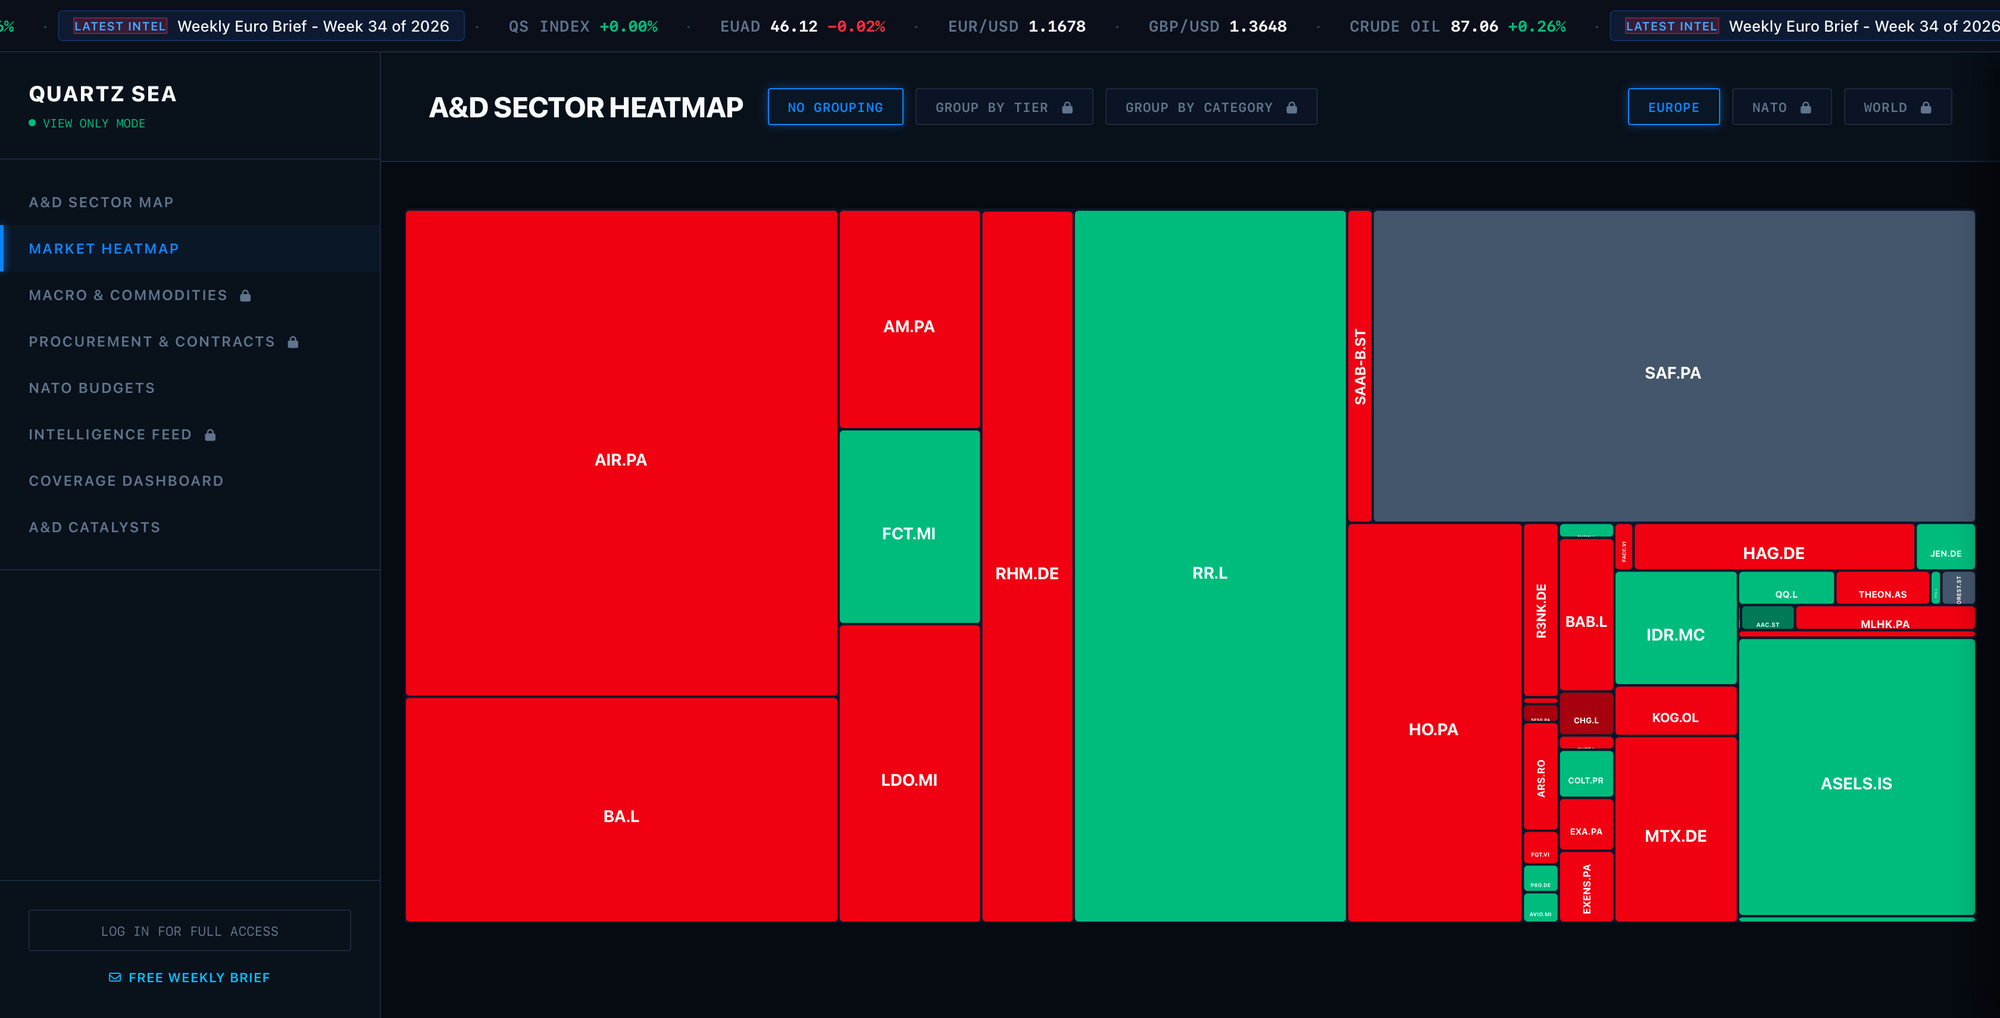This screenshot has height=1018, width=2000.
Task: Select the small gray OREST.ST tile
Action: [x=1959, y=588]
